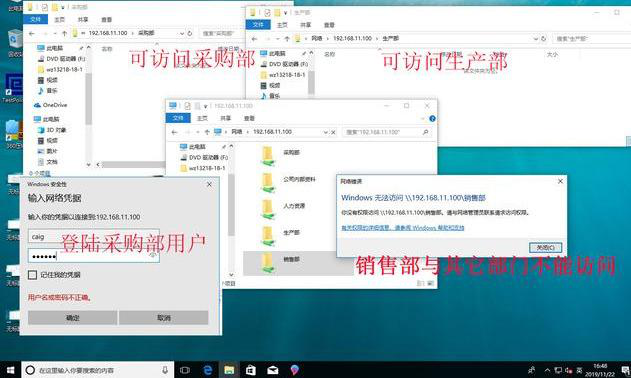
Task: Open the system tray hidden icons arrow
Action: pyautogui.click(x=547, y=370)
